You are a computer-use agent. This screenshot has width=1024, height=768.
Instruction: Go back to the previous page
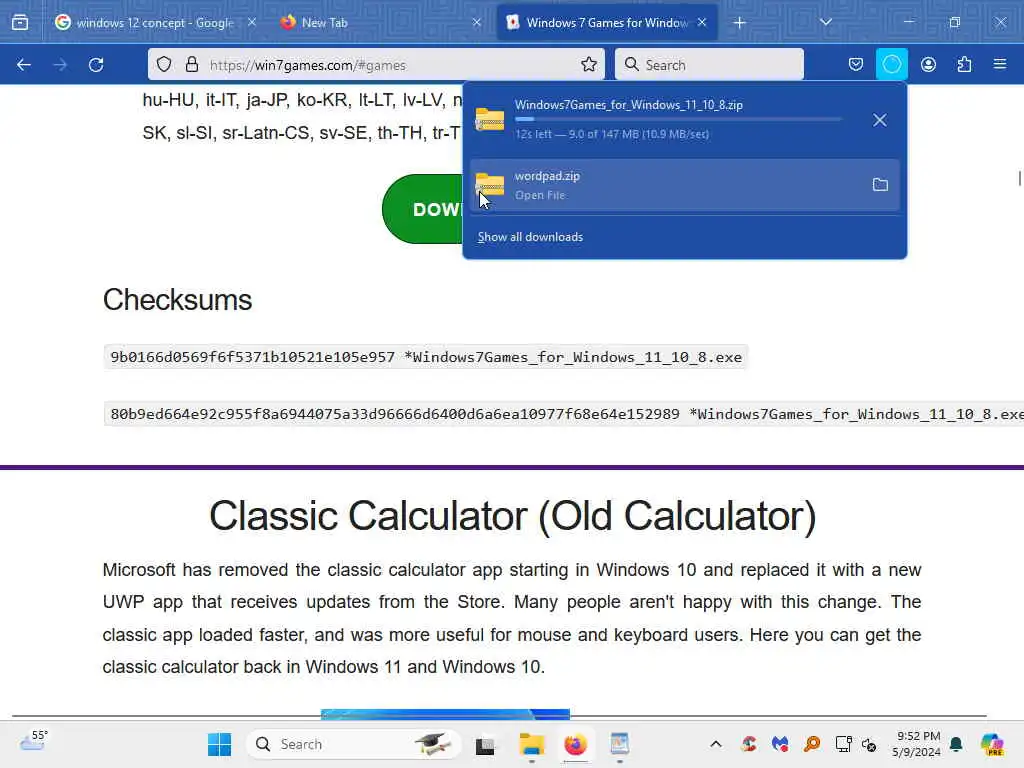[24, 65]
